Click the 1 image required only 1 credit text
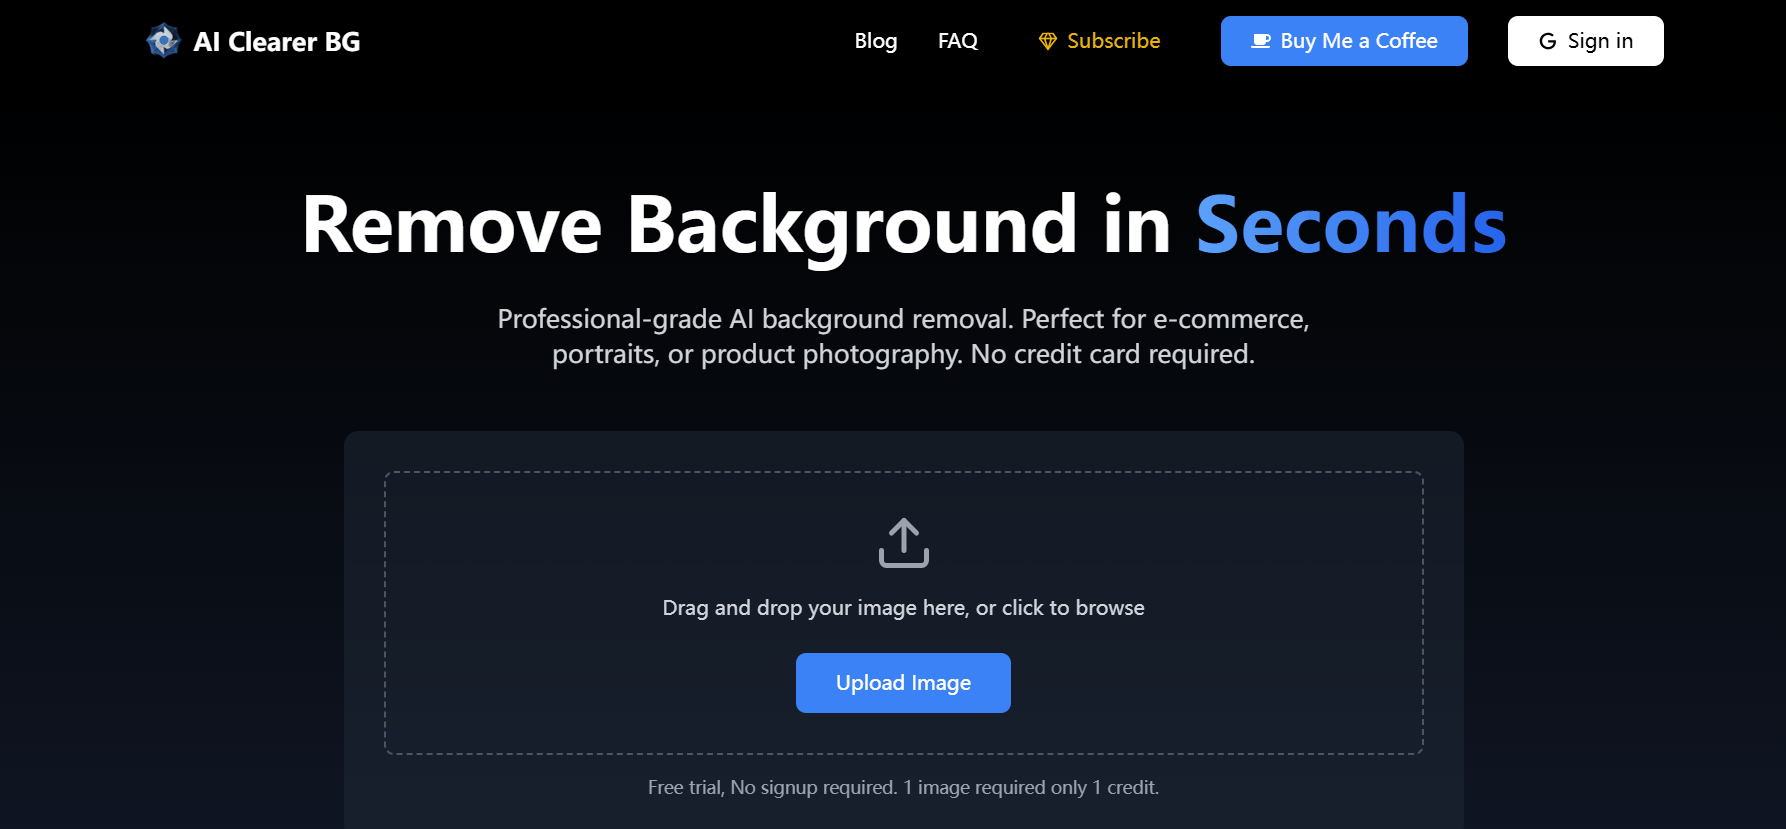1786x829 pixels. point(1031,788)
